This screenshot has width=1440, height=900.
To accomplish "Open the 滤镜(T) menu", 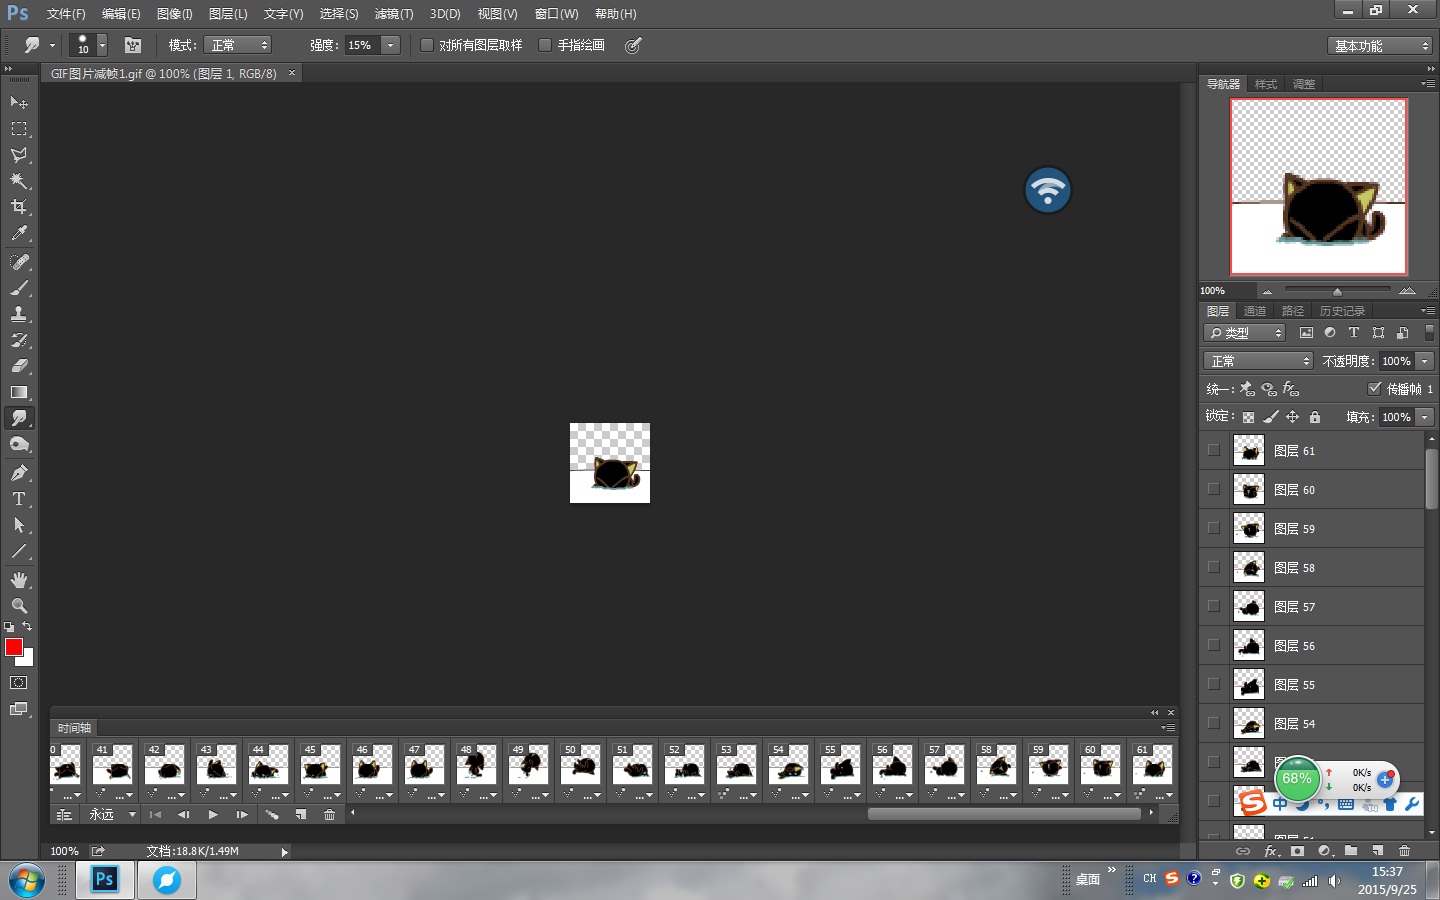I will pyautogui.click(x=394, y=14).
